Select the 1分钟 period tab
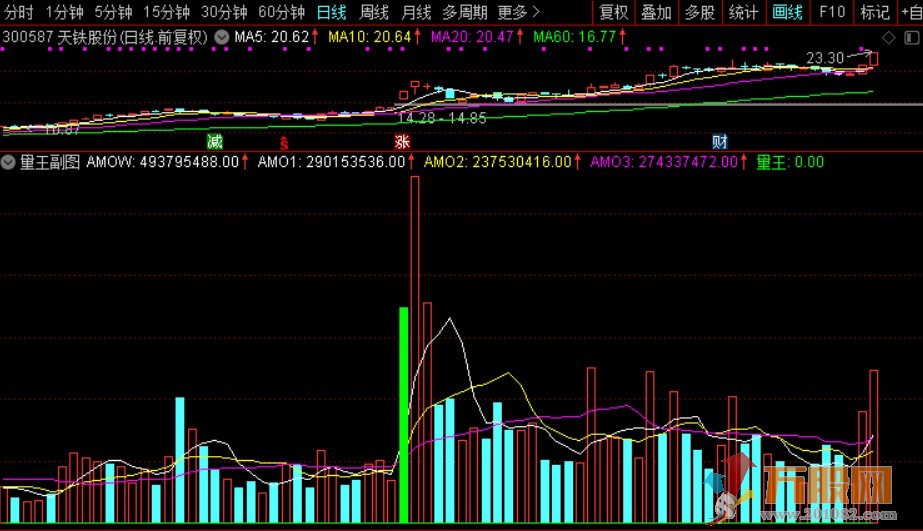This screenshot has height=531, width=923. coord(64,12)
